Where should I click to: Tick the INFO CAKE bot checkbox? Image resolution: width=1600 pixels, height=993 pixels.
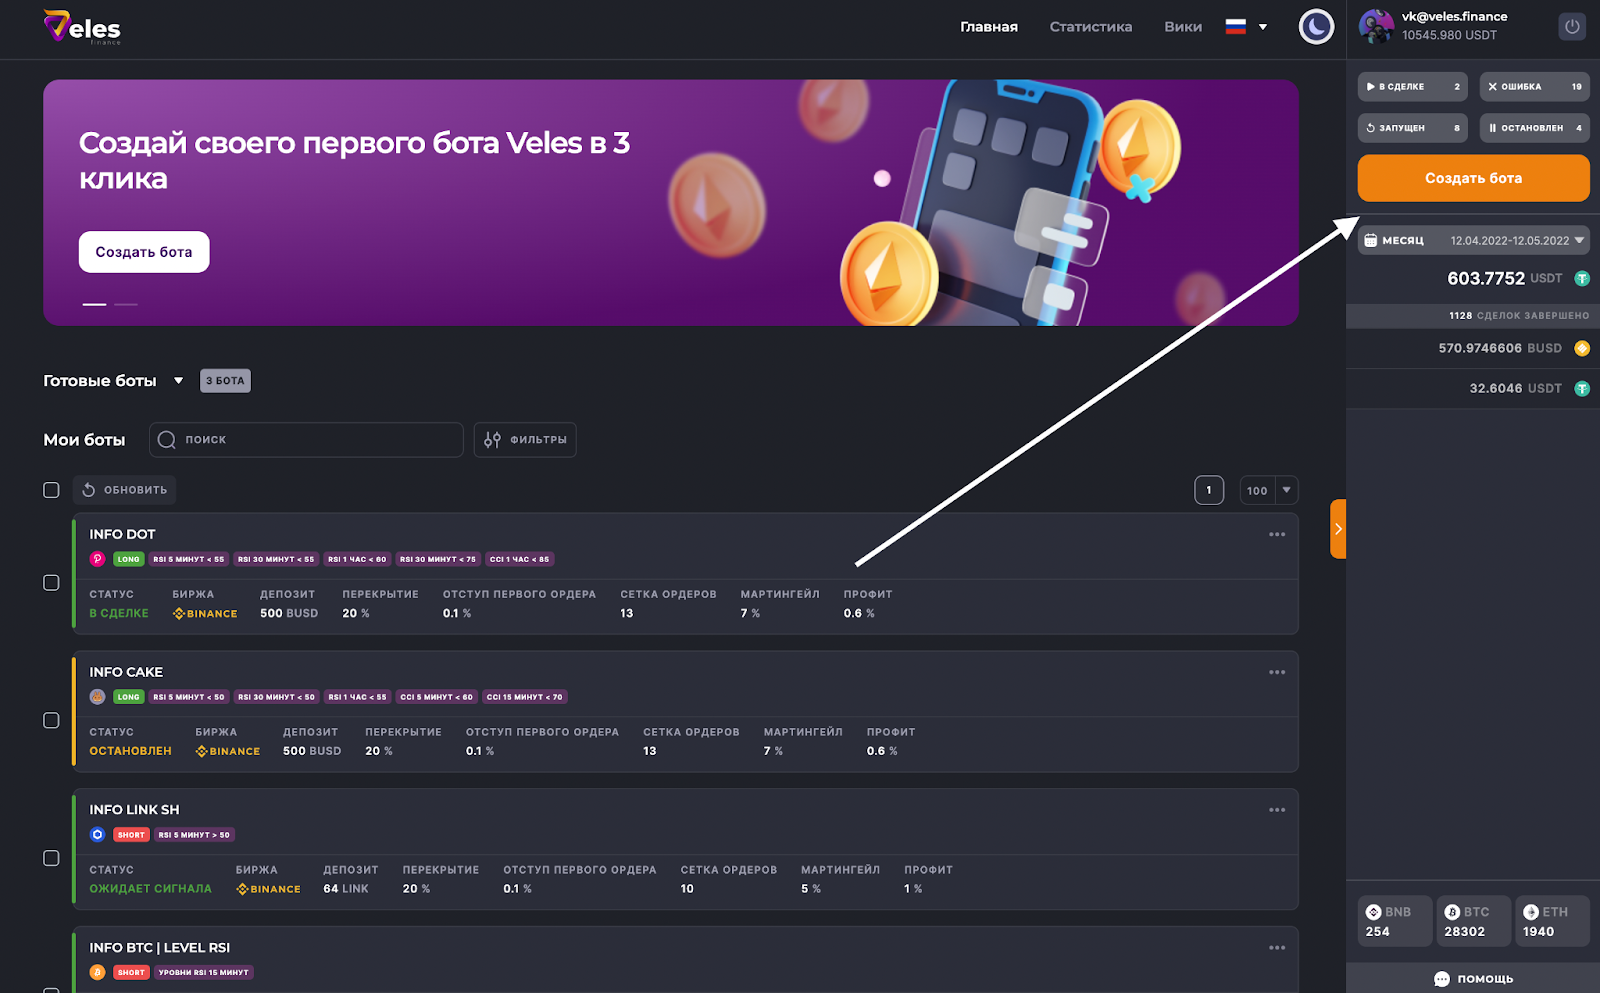pyautogui.click(x=51, y=721)
